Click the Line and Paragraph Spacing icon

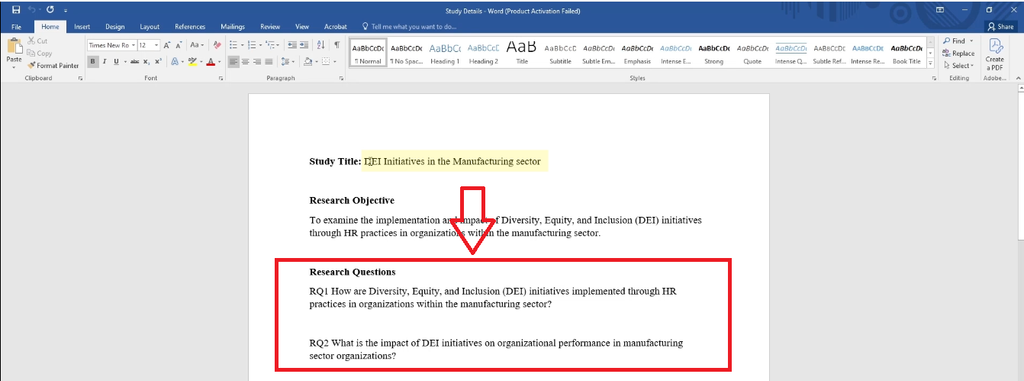click(285, 61)
